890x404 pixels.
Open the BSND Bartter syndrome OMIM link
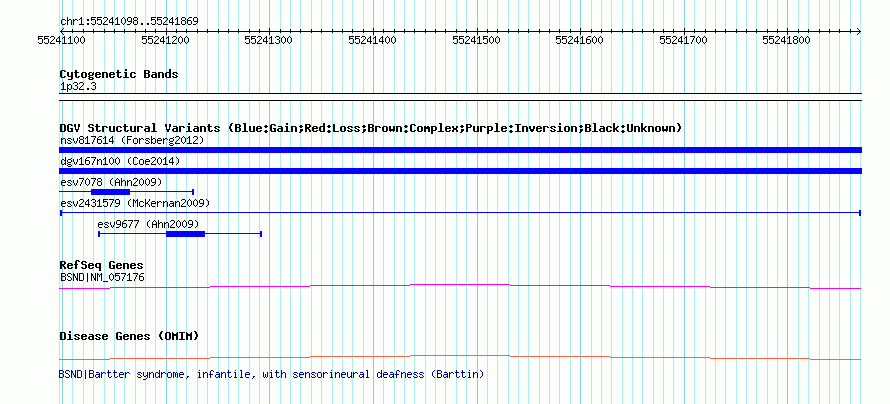point(271,374)
